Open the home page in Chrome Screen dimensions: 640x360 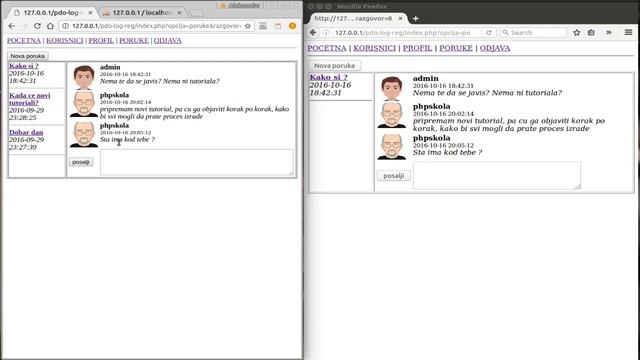[x=50, y=26]
